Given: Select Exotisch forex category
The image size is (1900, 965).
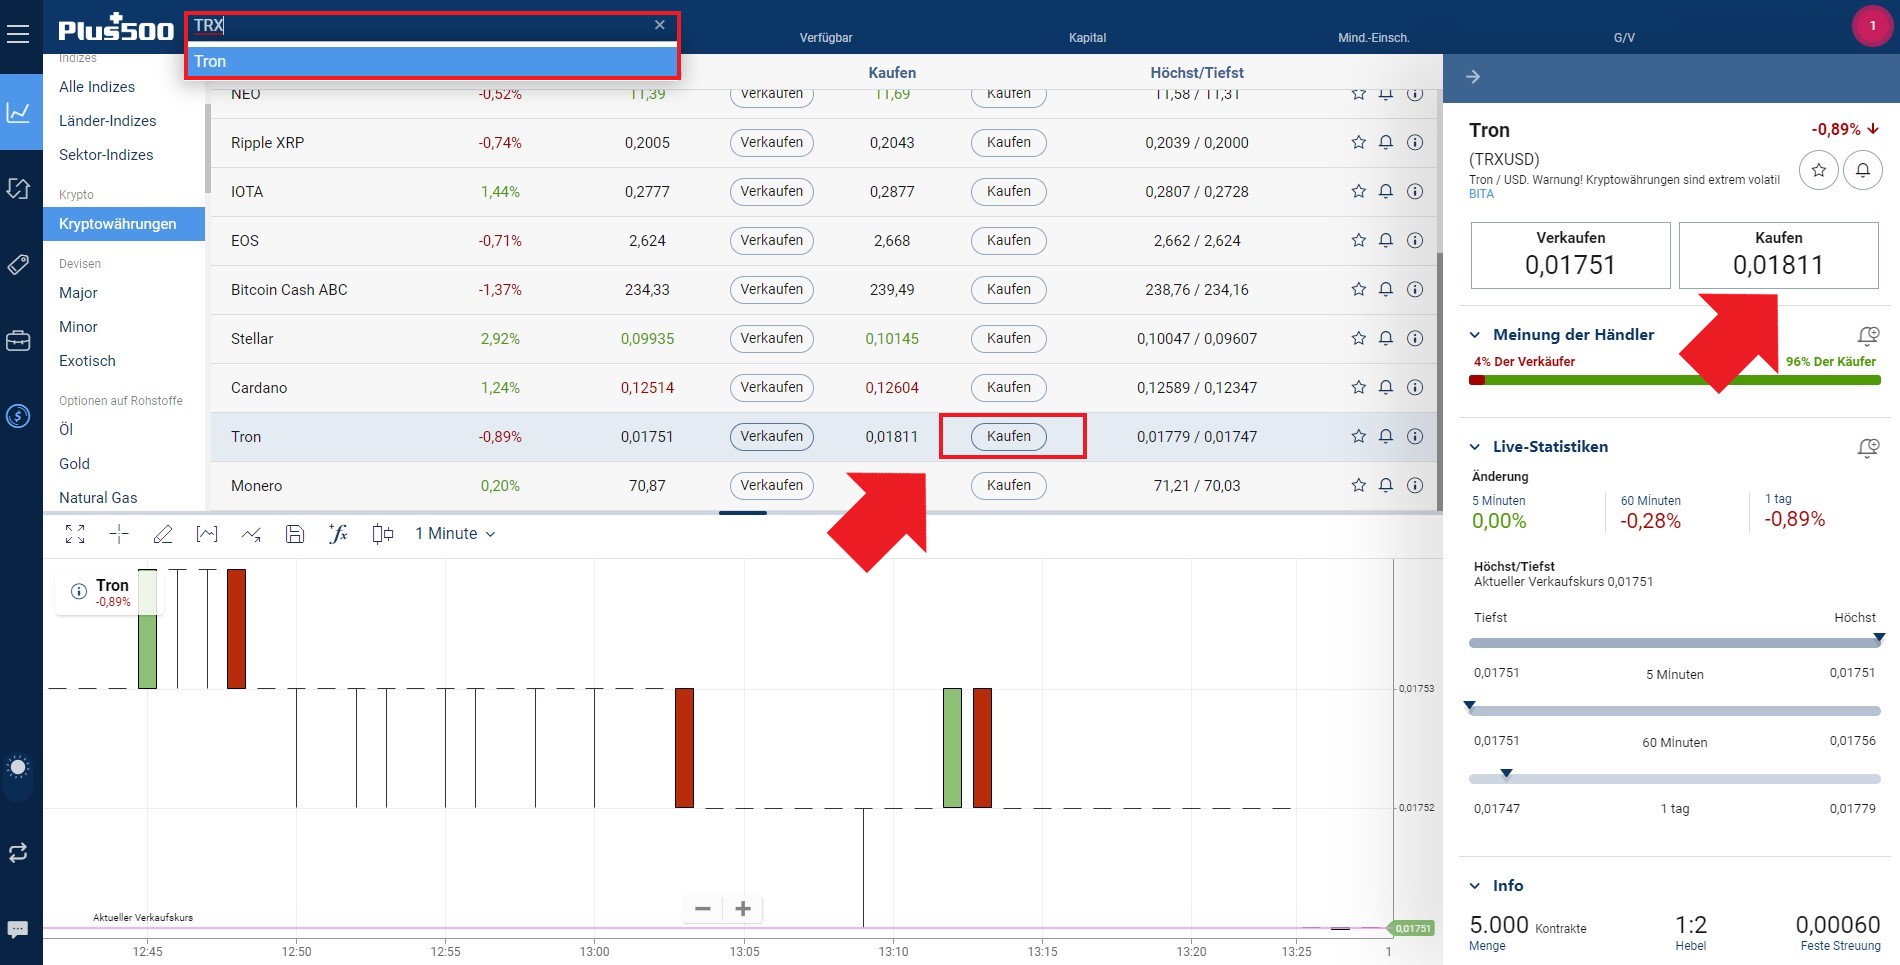Looking at the screenshot, I should pyautogui.click(x=87, y=361).
